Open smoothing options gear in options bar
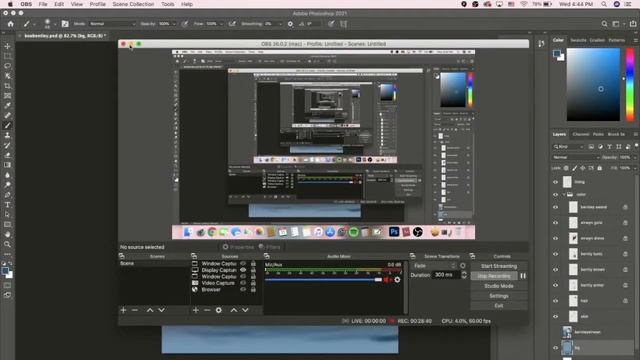Image resolution: width=640 pixels, height=360 pixels. pyautogui.click(x=290, y=24)
